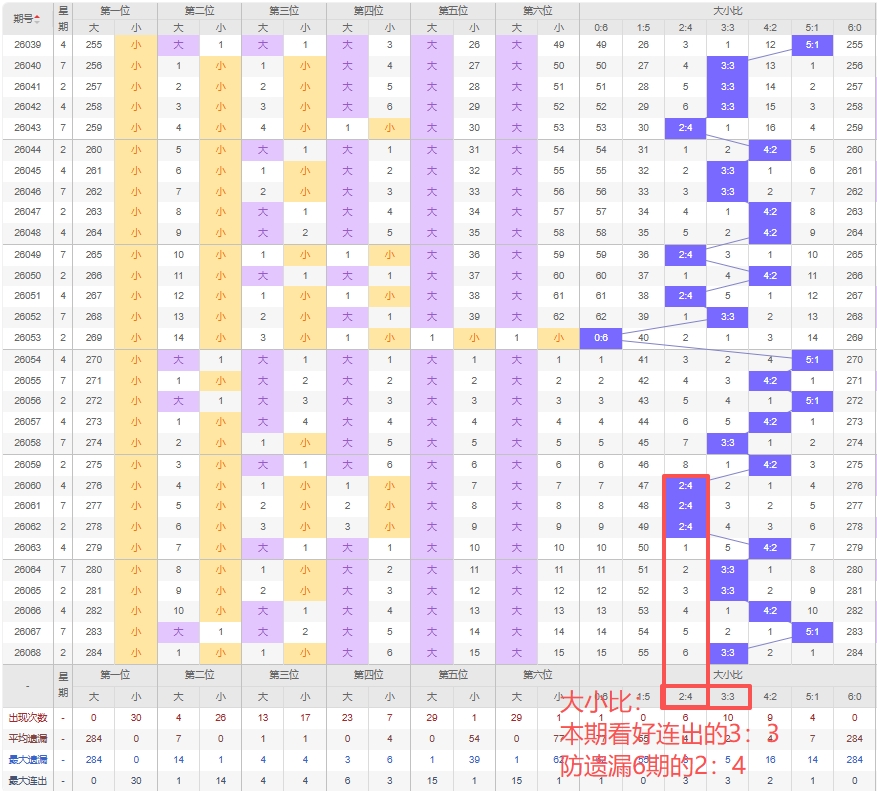Click the bottom 第三位 header cell
The width and height of the screenshot is (877, 791).
coord(284,675)
